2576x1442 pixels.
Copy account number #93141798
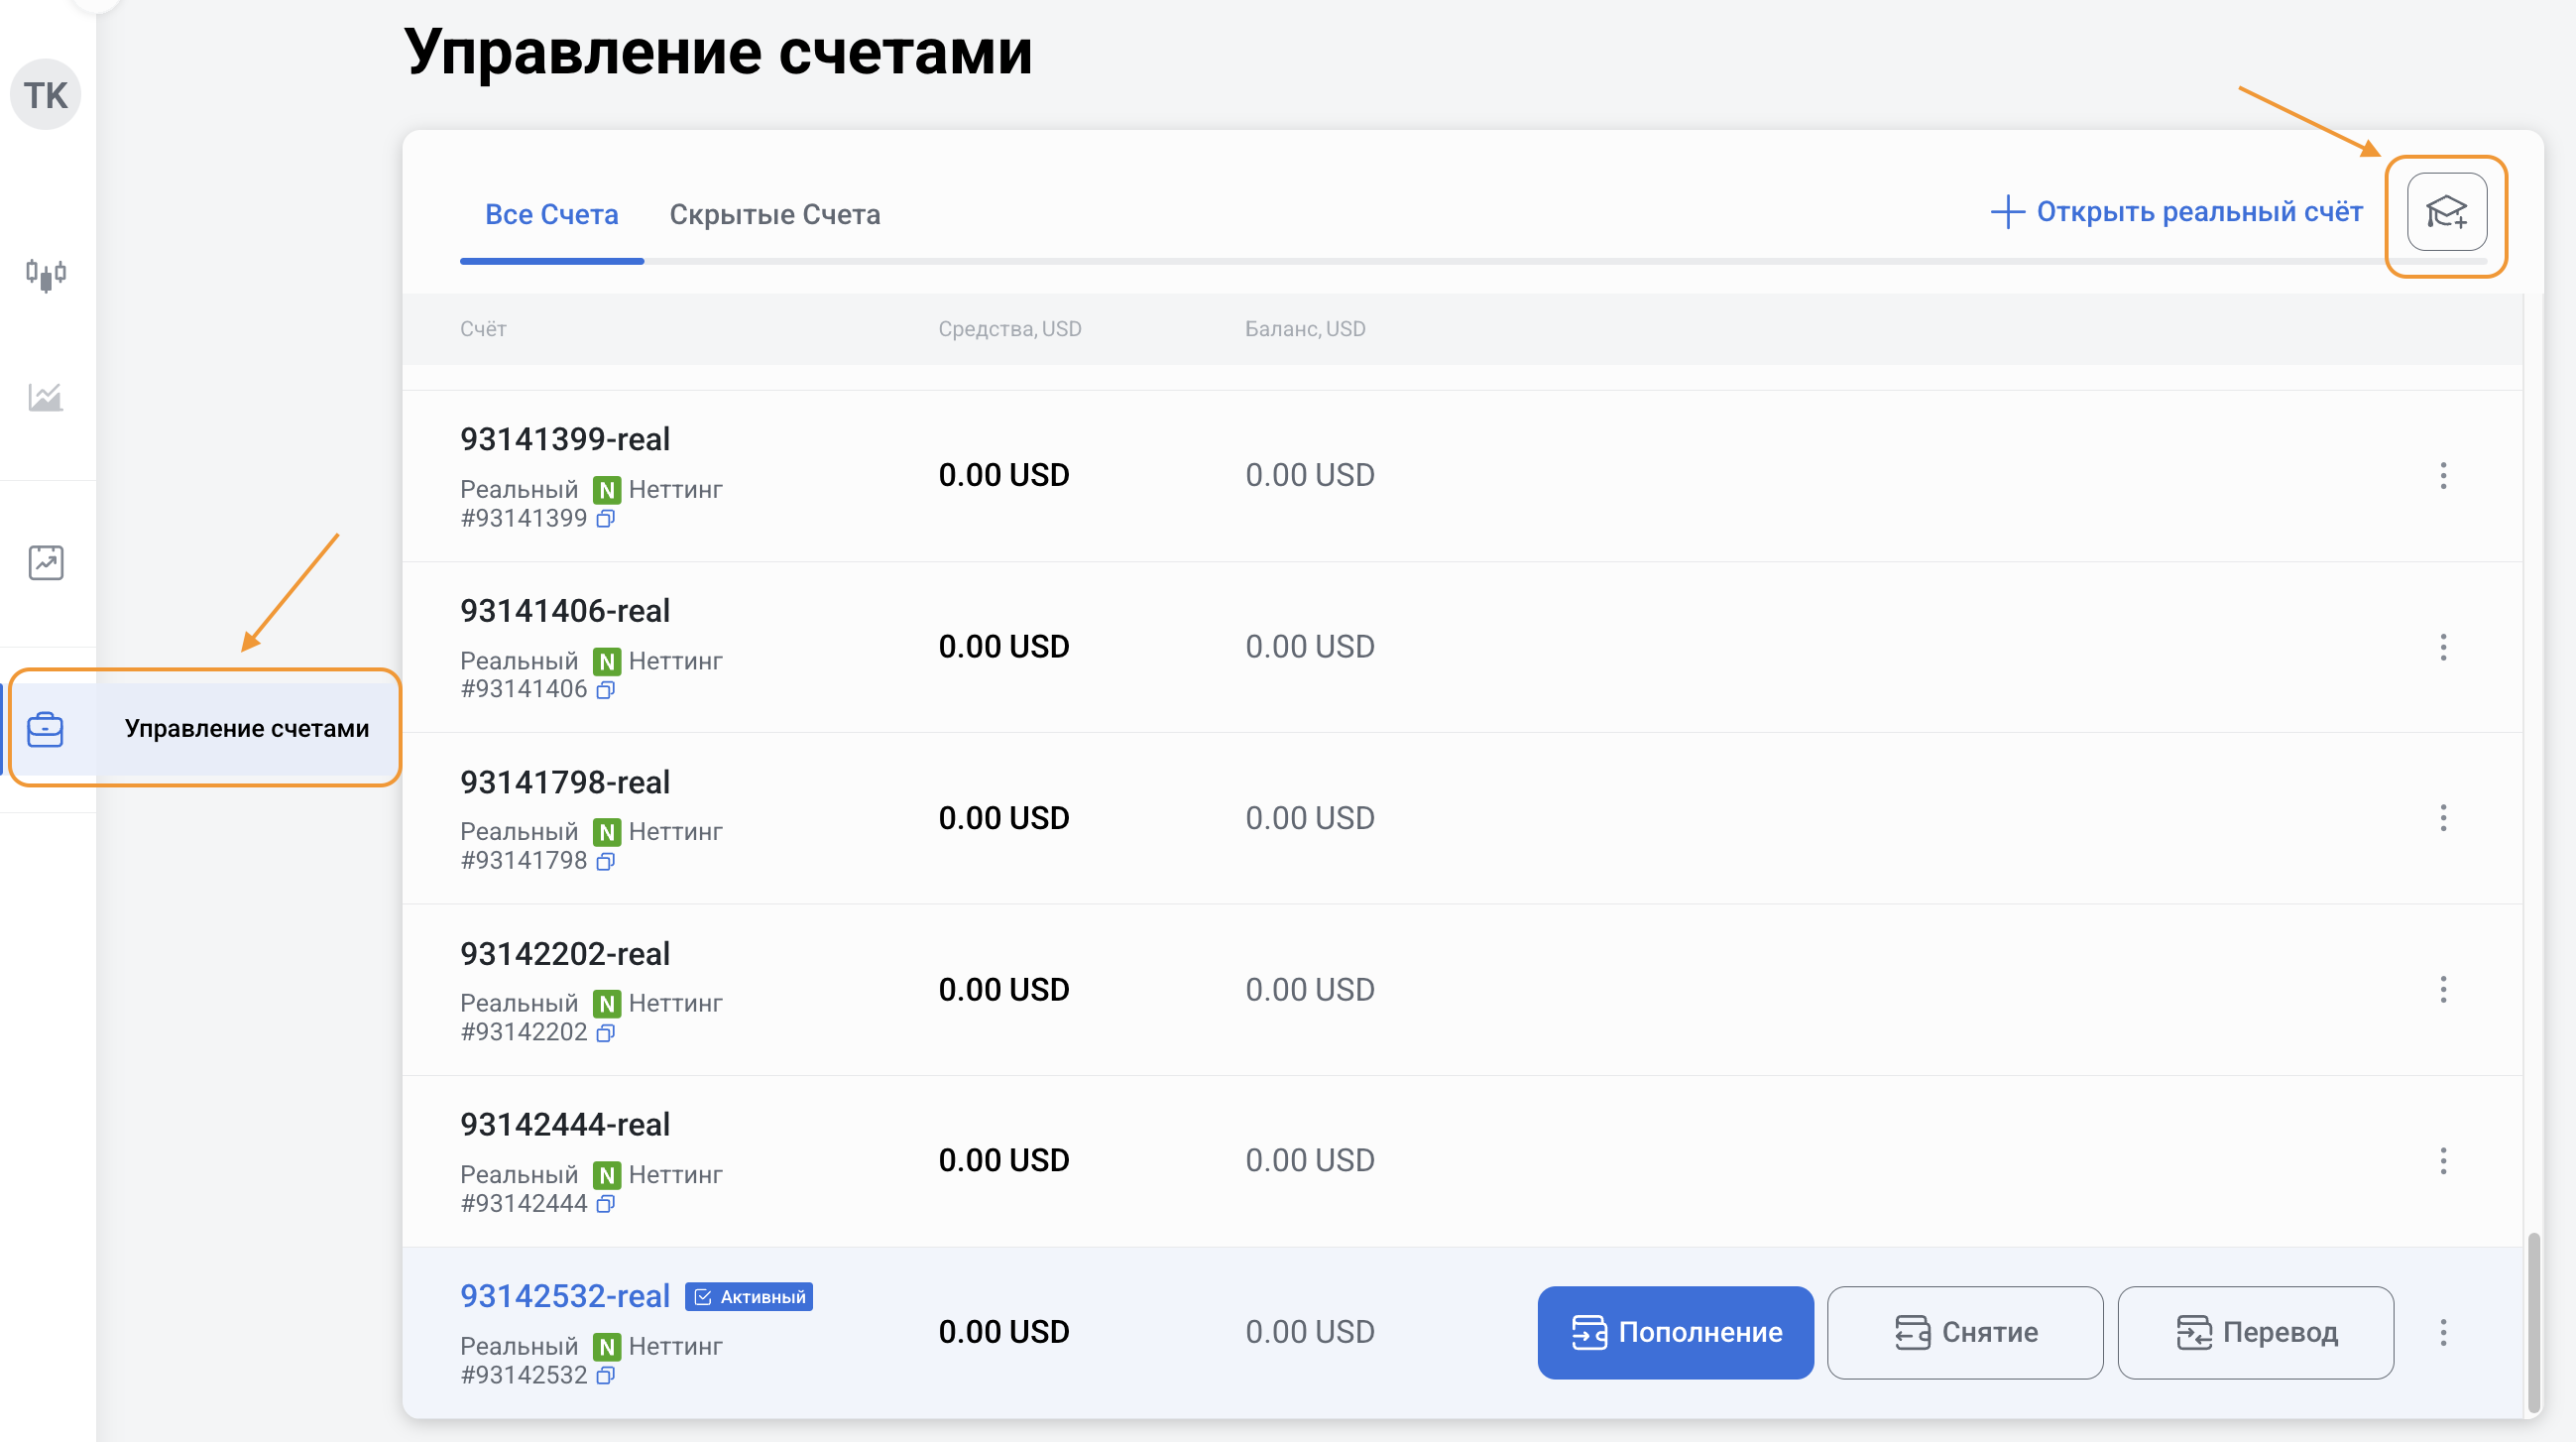(606, 861)
